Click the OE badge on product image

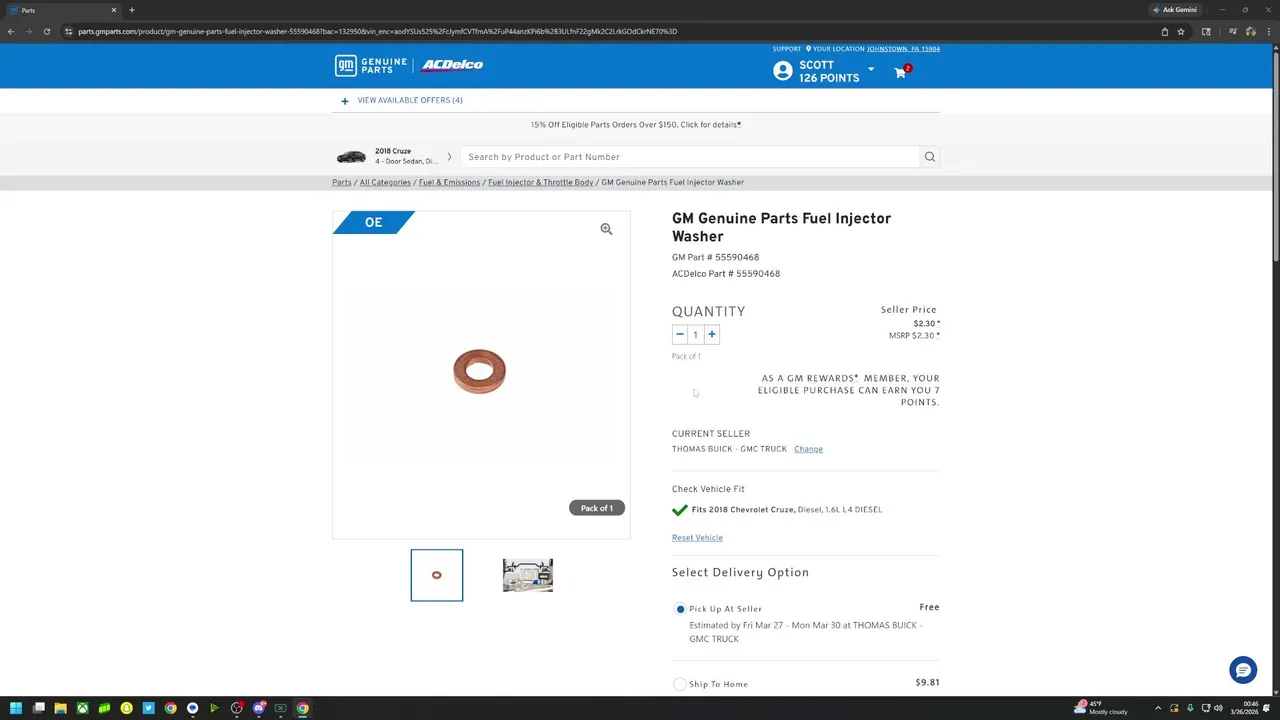[373, 223]
